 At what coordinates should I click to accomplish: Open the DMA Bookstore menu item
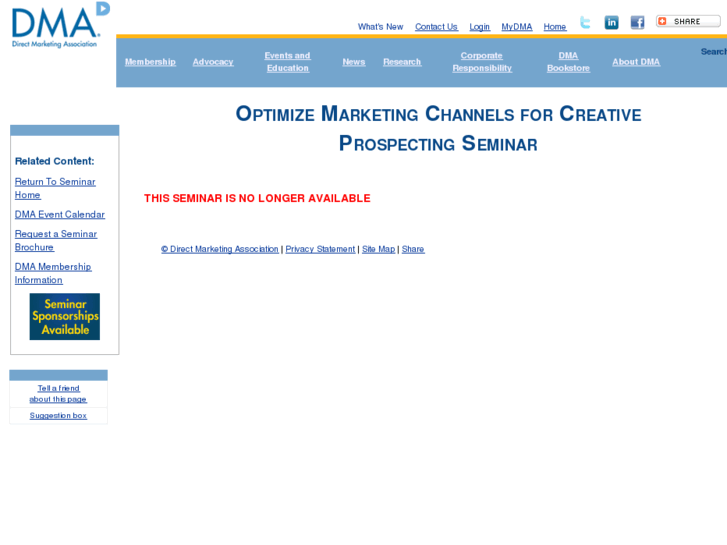coord(568,62)
